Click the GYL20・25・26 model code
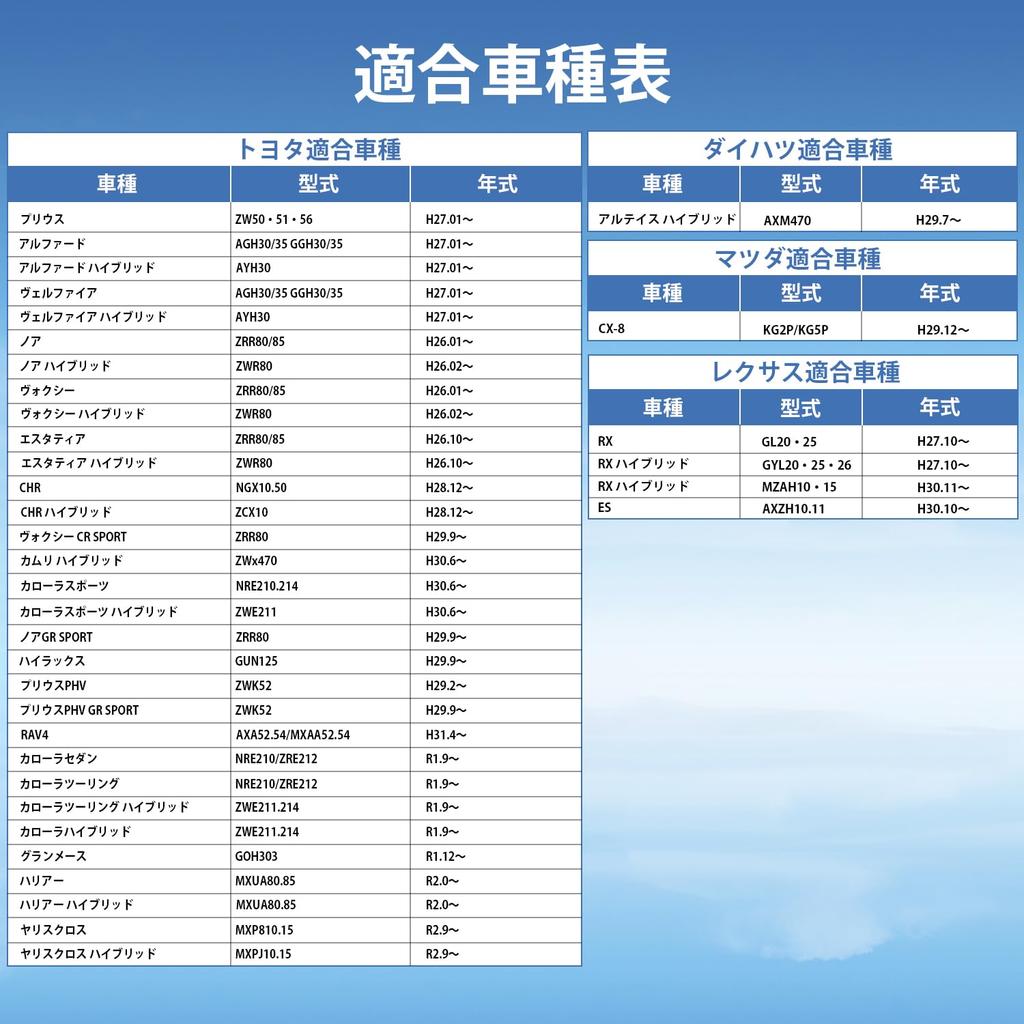The height and width of the screenshot is (1024, 1024). pos(806,465)
